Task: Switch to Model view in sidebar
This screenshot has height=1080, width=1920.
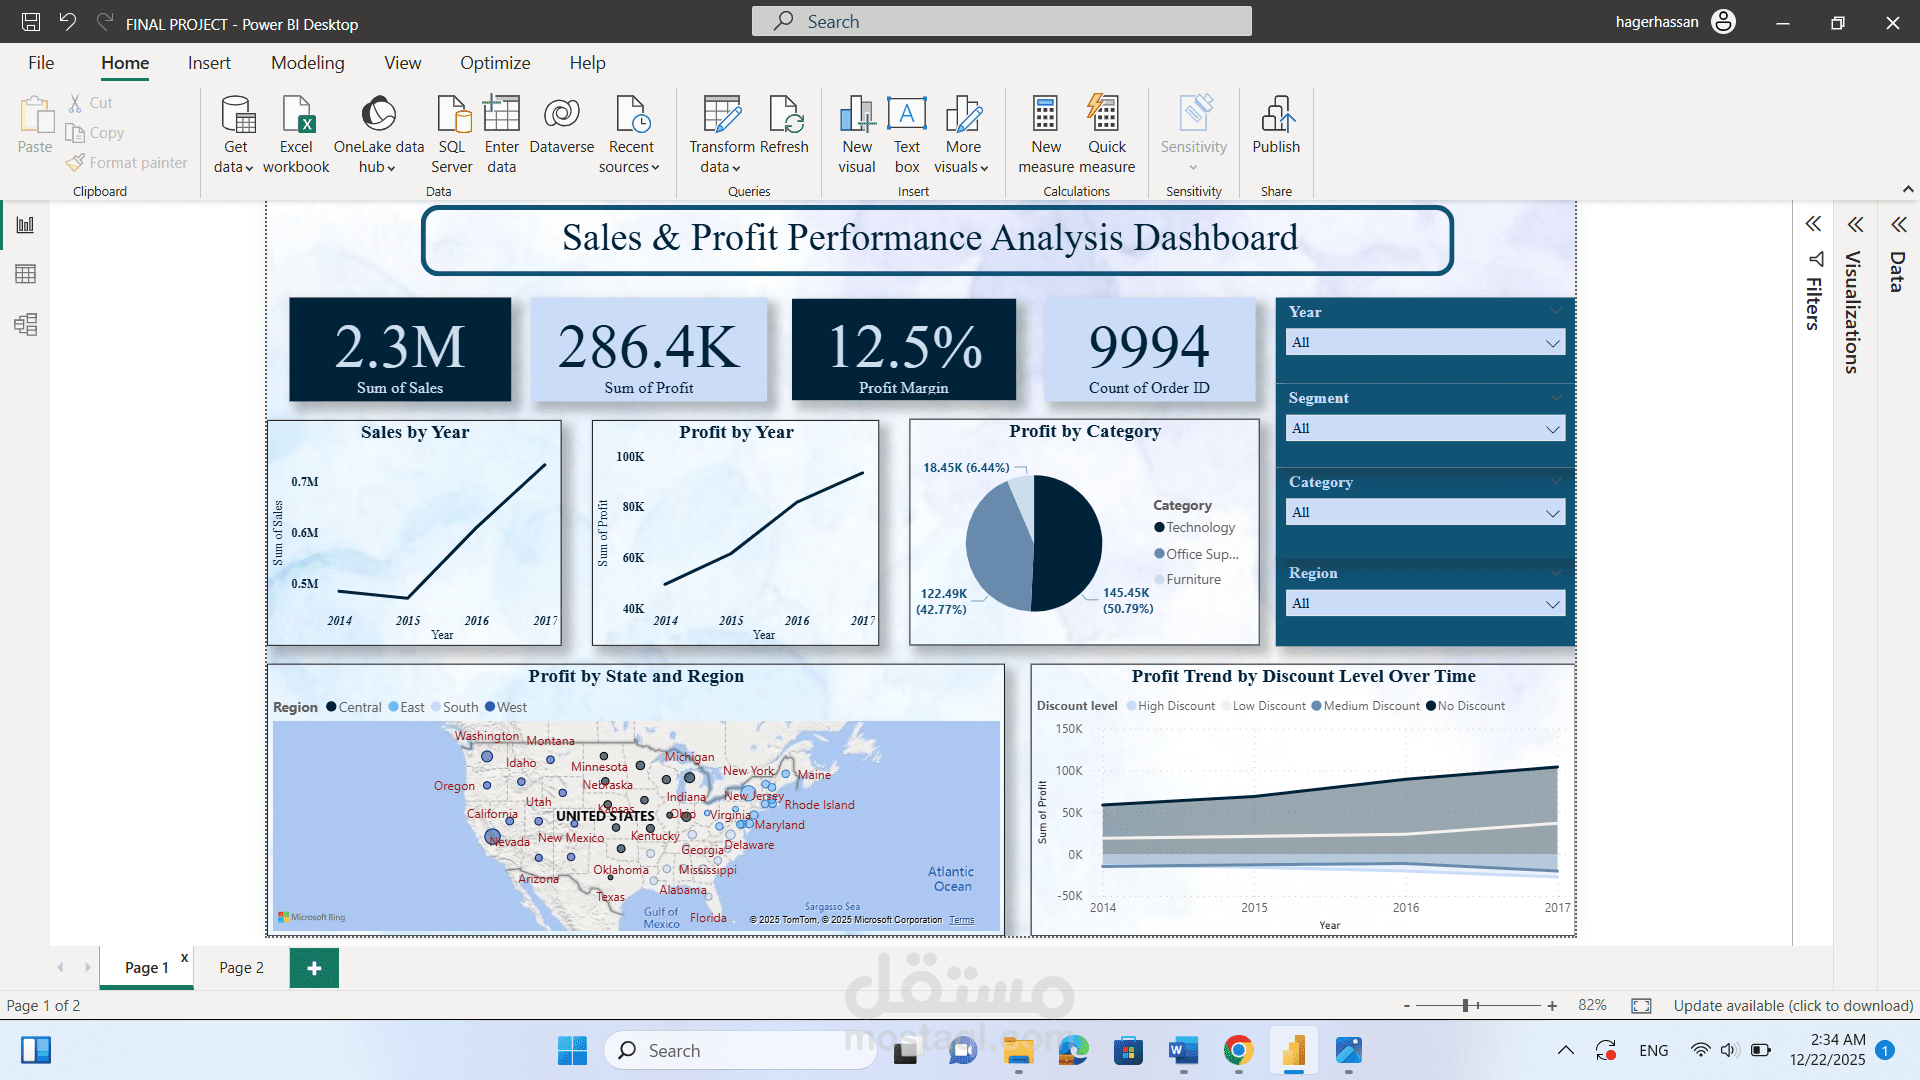Action: [26, 324]
